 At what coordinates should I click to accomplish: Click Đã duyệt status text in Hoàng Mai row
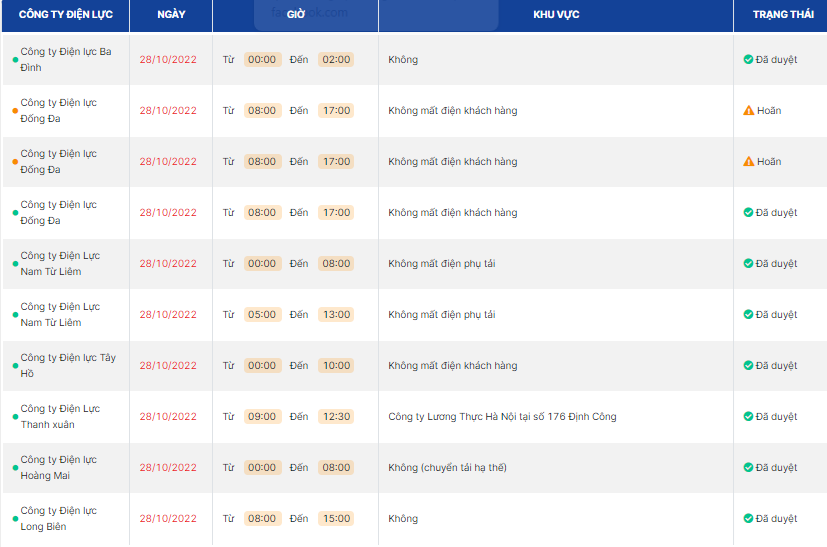click(x=776, y=467)
